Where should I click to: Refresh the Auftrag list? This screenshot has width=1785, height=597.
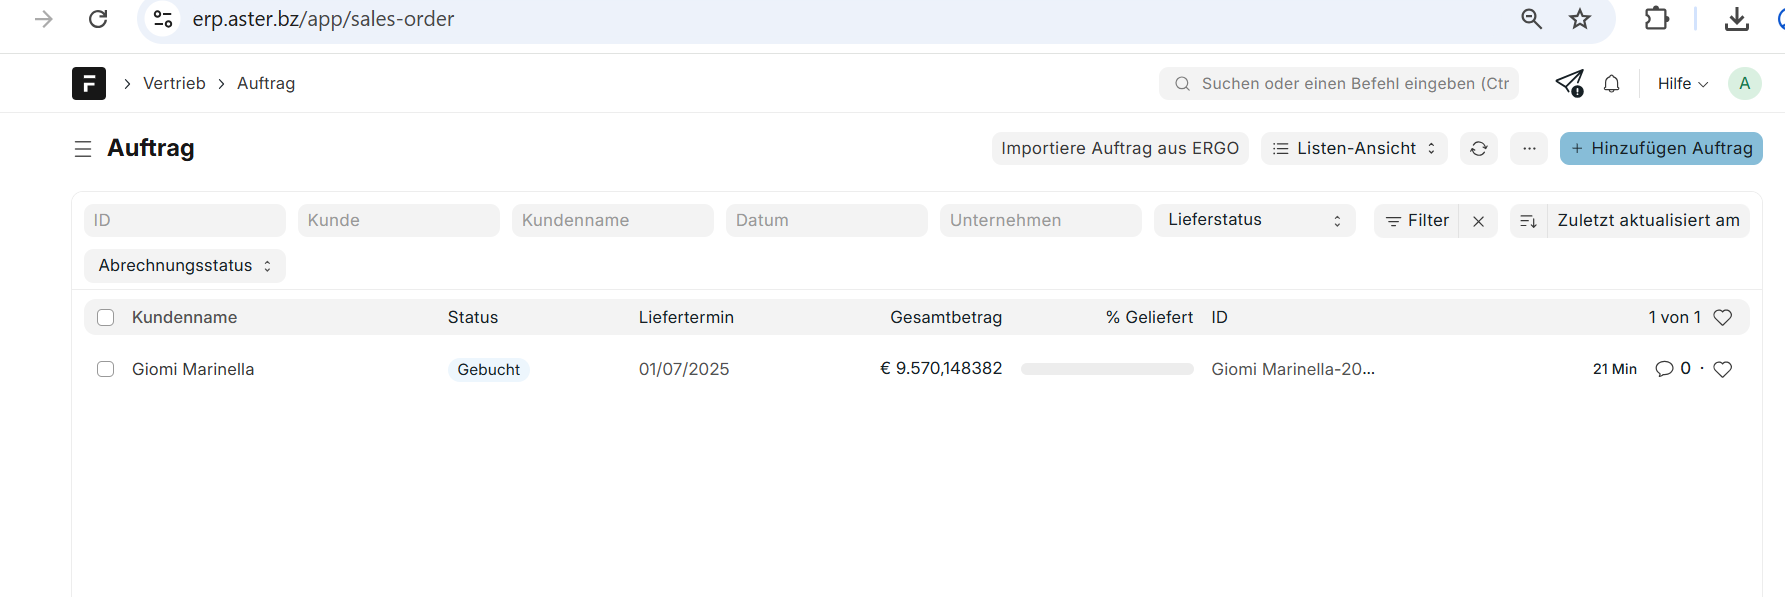(1478, 149)
